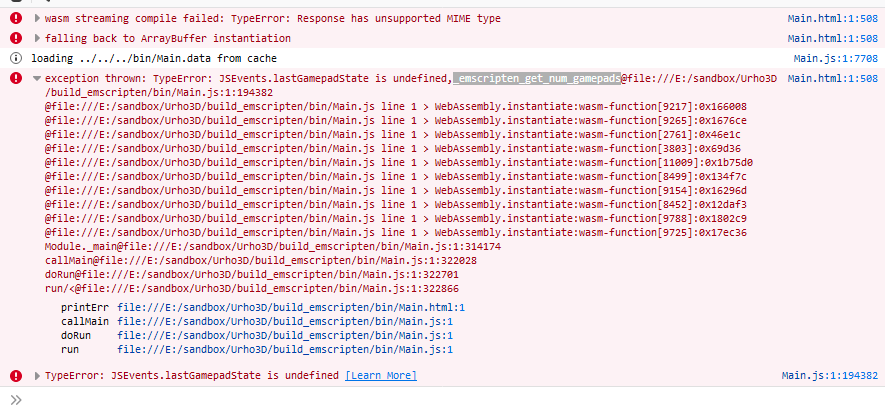885x410 pixels.
Task: Click the wasm-function[9154]:0x16296d stack line
Action: (x=396, y=190)
